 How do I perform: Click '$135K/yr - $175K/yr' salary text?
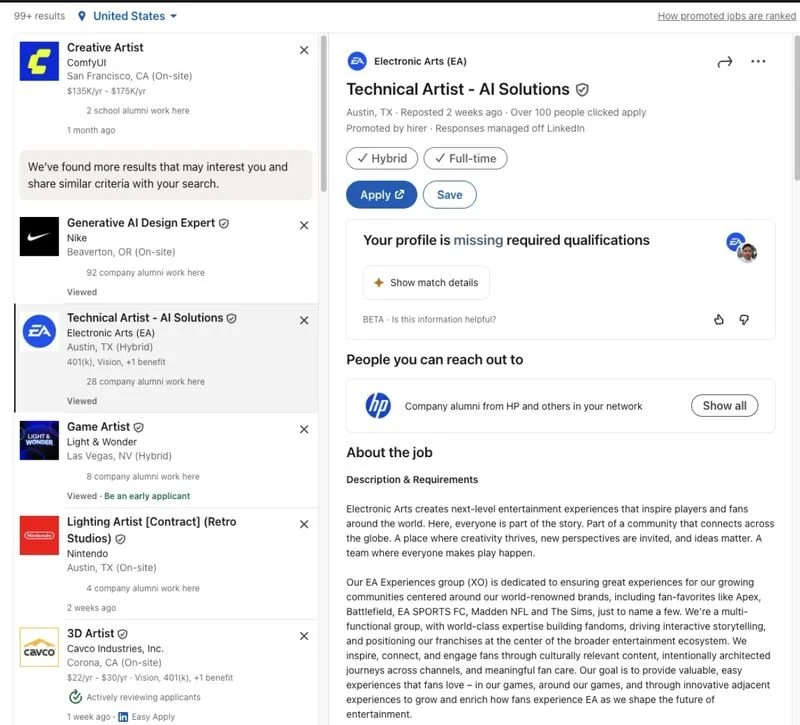coord(106,91)
